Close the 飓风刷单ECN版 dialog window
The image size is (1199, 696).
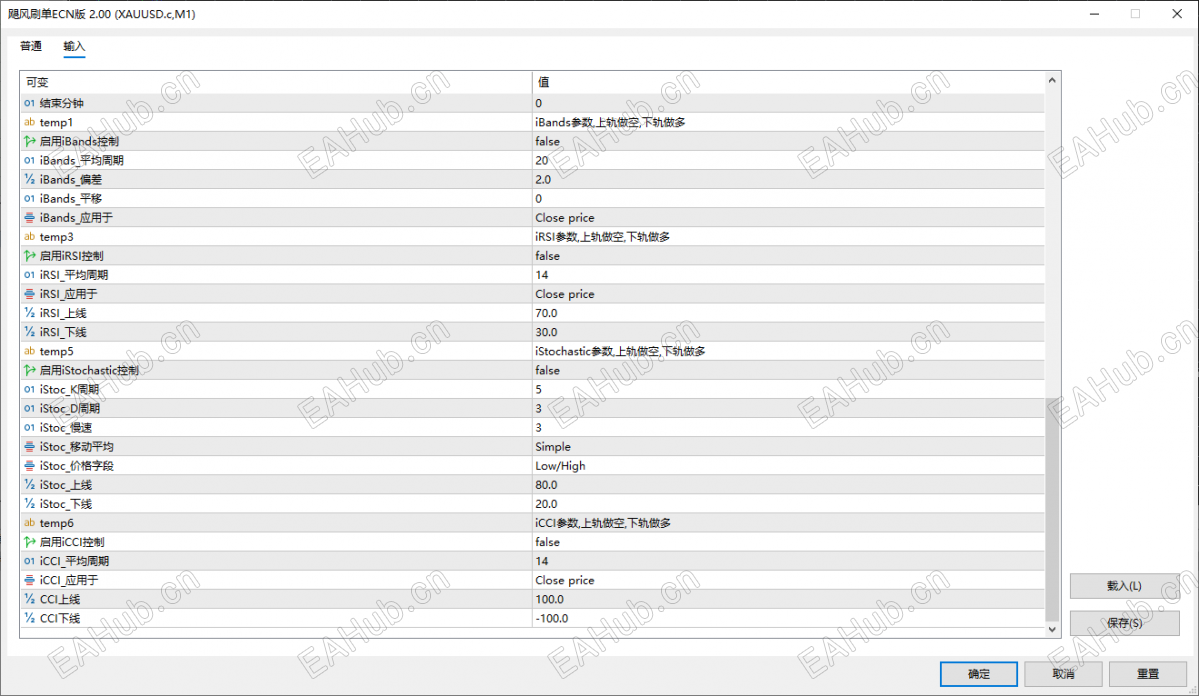click(x=1177, y=14)
